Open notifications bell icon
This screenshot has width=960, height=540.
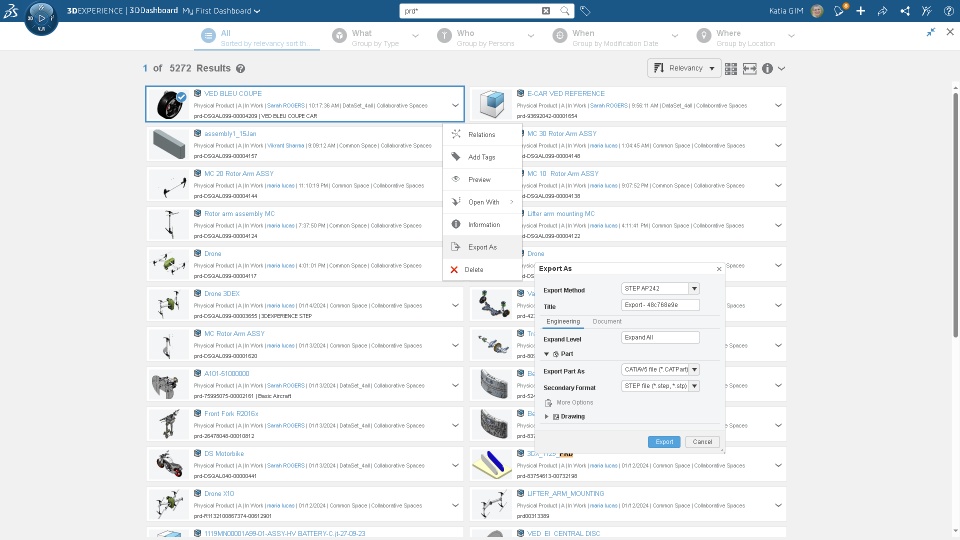(839, 10)
